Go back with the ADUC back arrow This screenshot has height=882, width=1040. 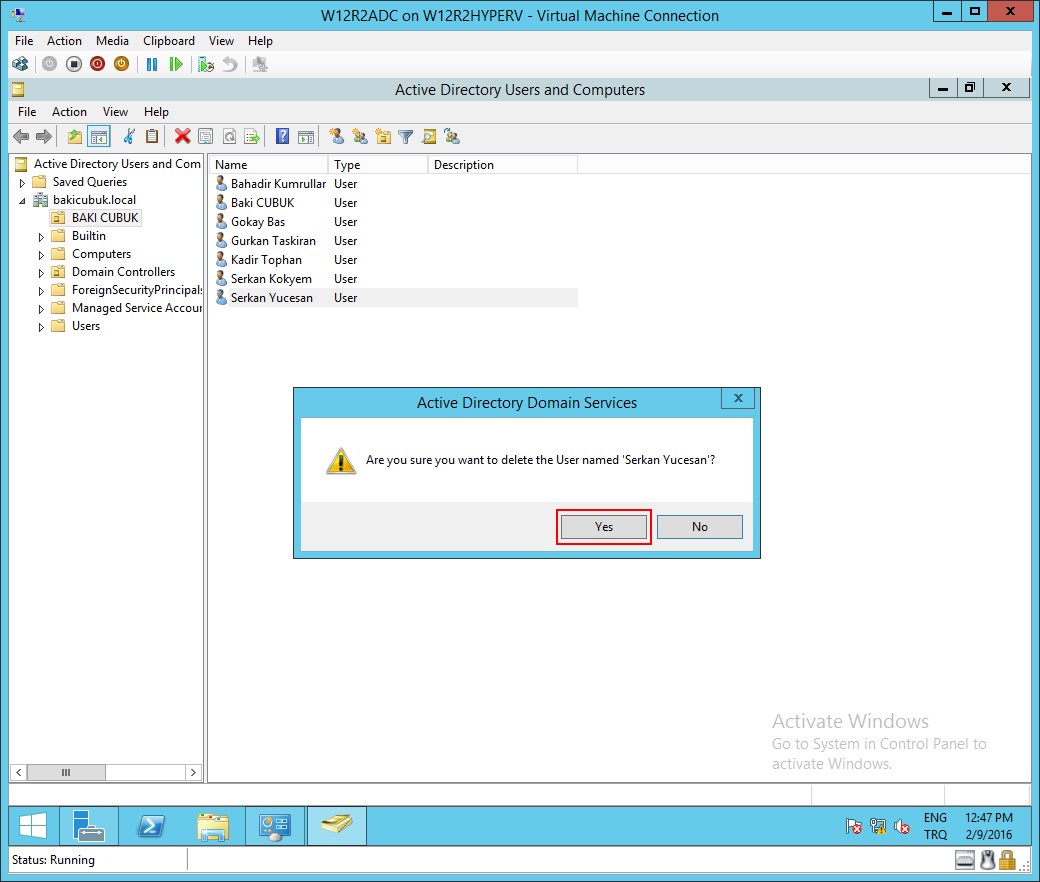(x=21, y=137)
